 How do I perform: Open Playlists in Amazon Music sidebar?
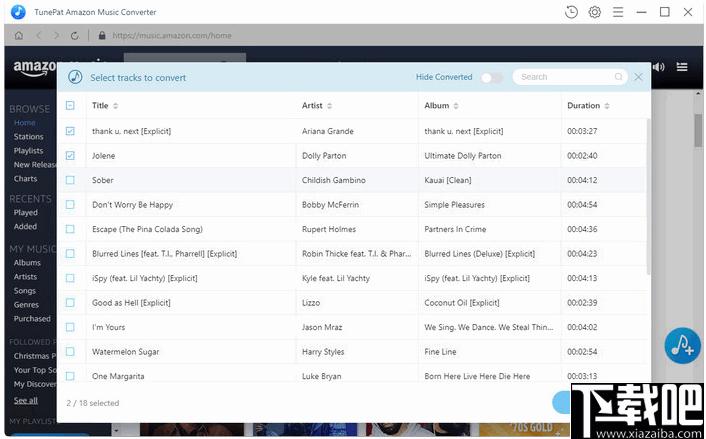[x=28, y=150]
